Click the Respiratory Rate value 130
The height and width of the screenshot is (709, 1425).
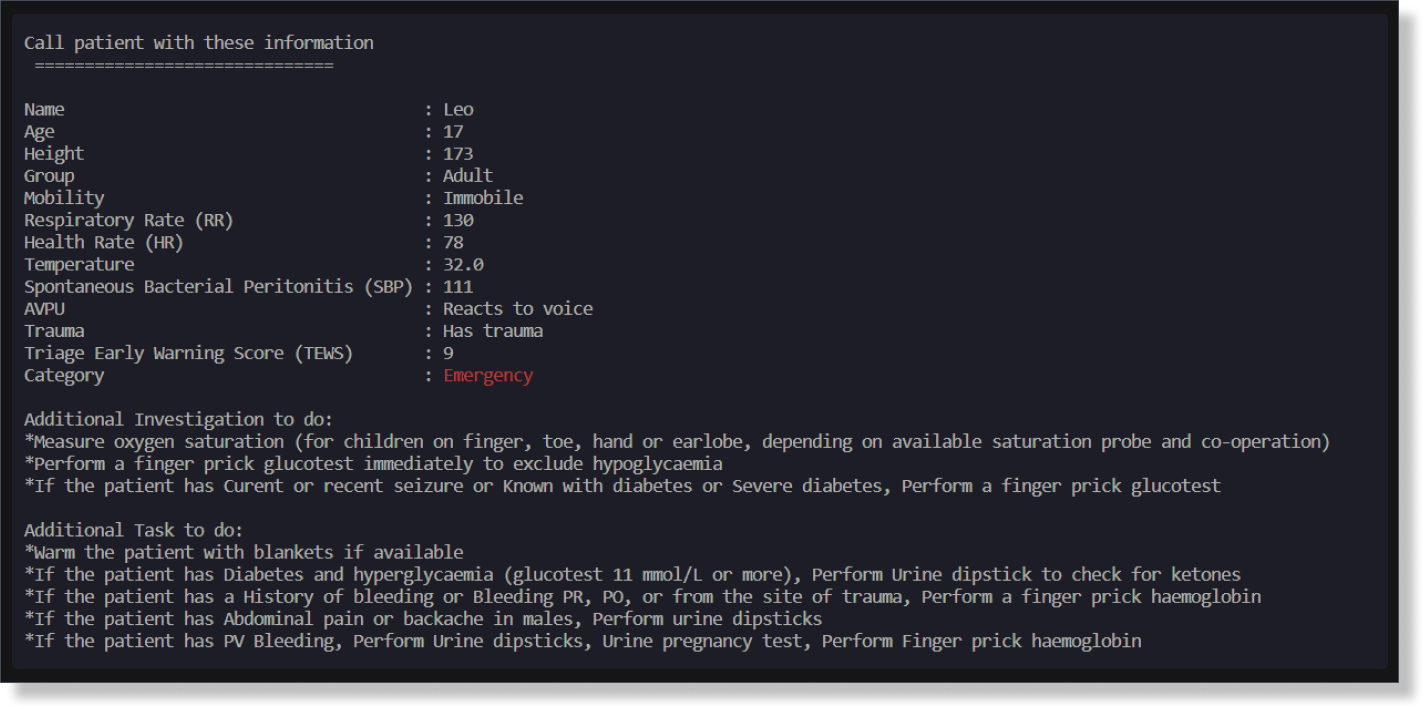point(458,220)
